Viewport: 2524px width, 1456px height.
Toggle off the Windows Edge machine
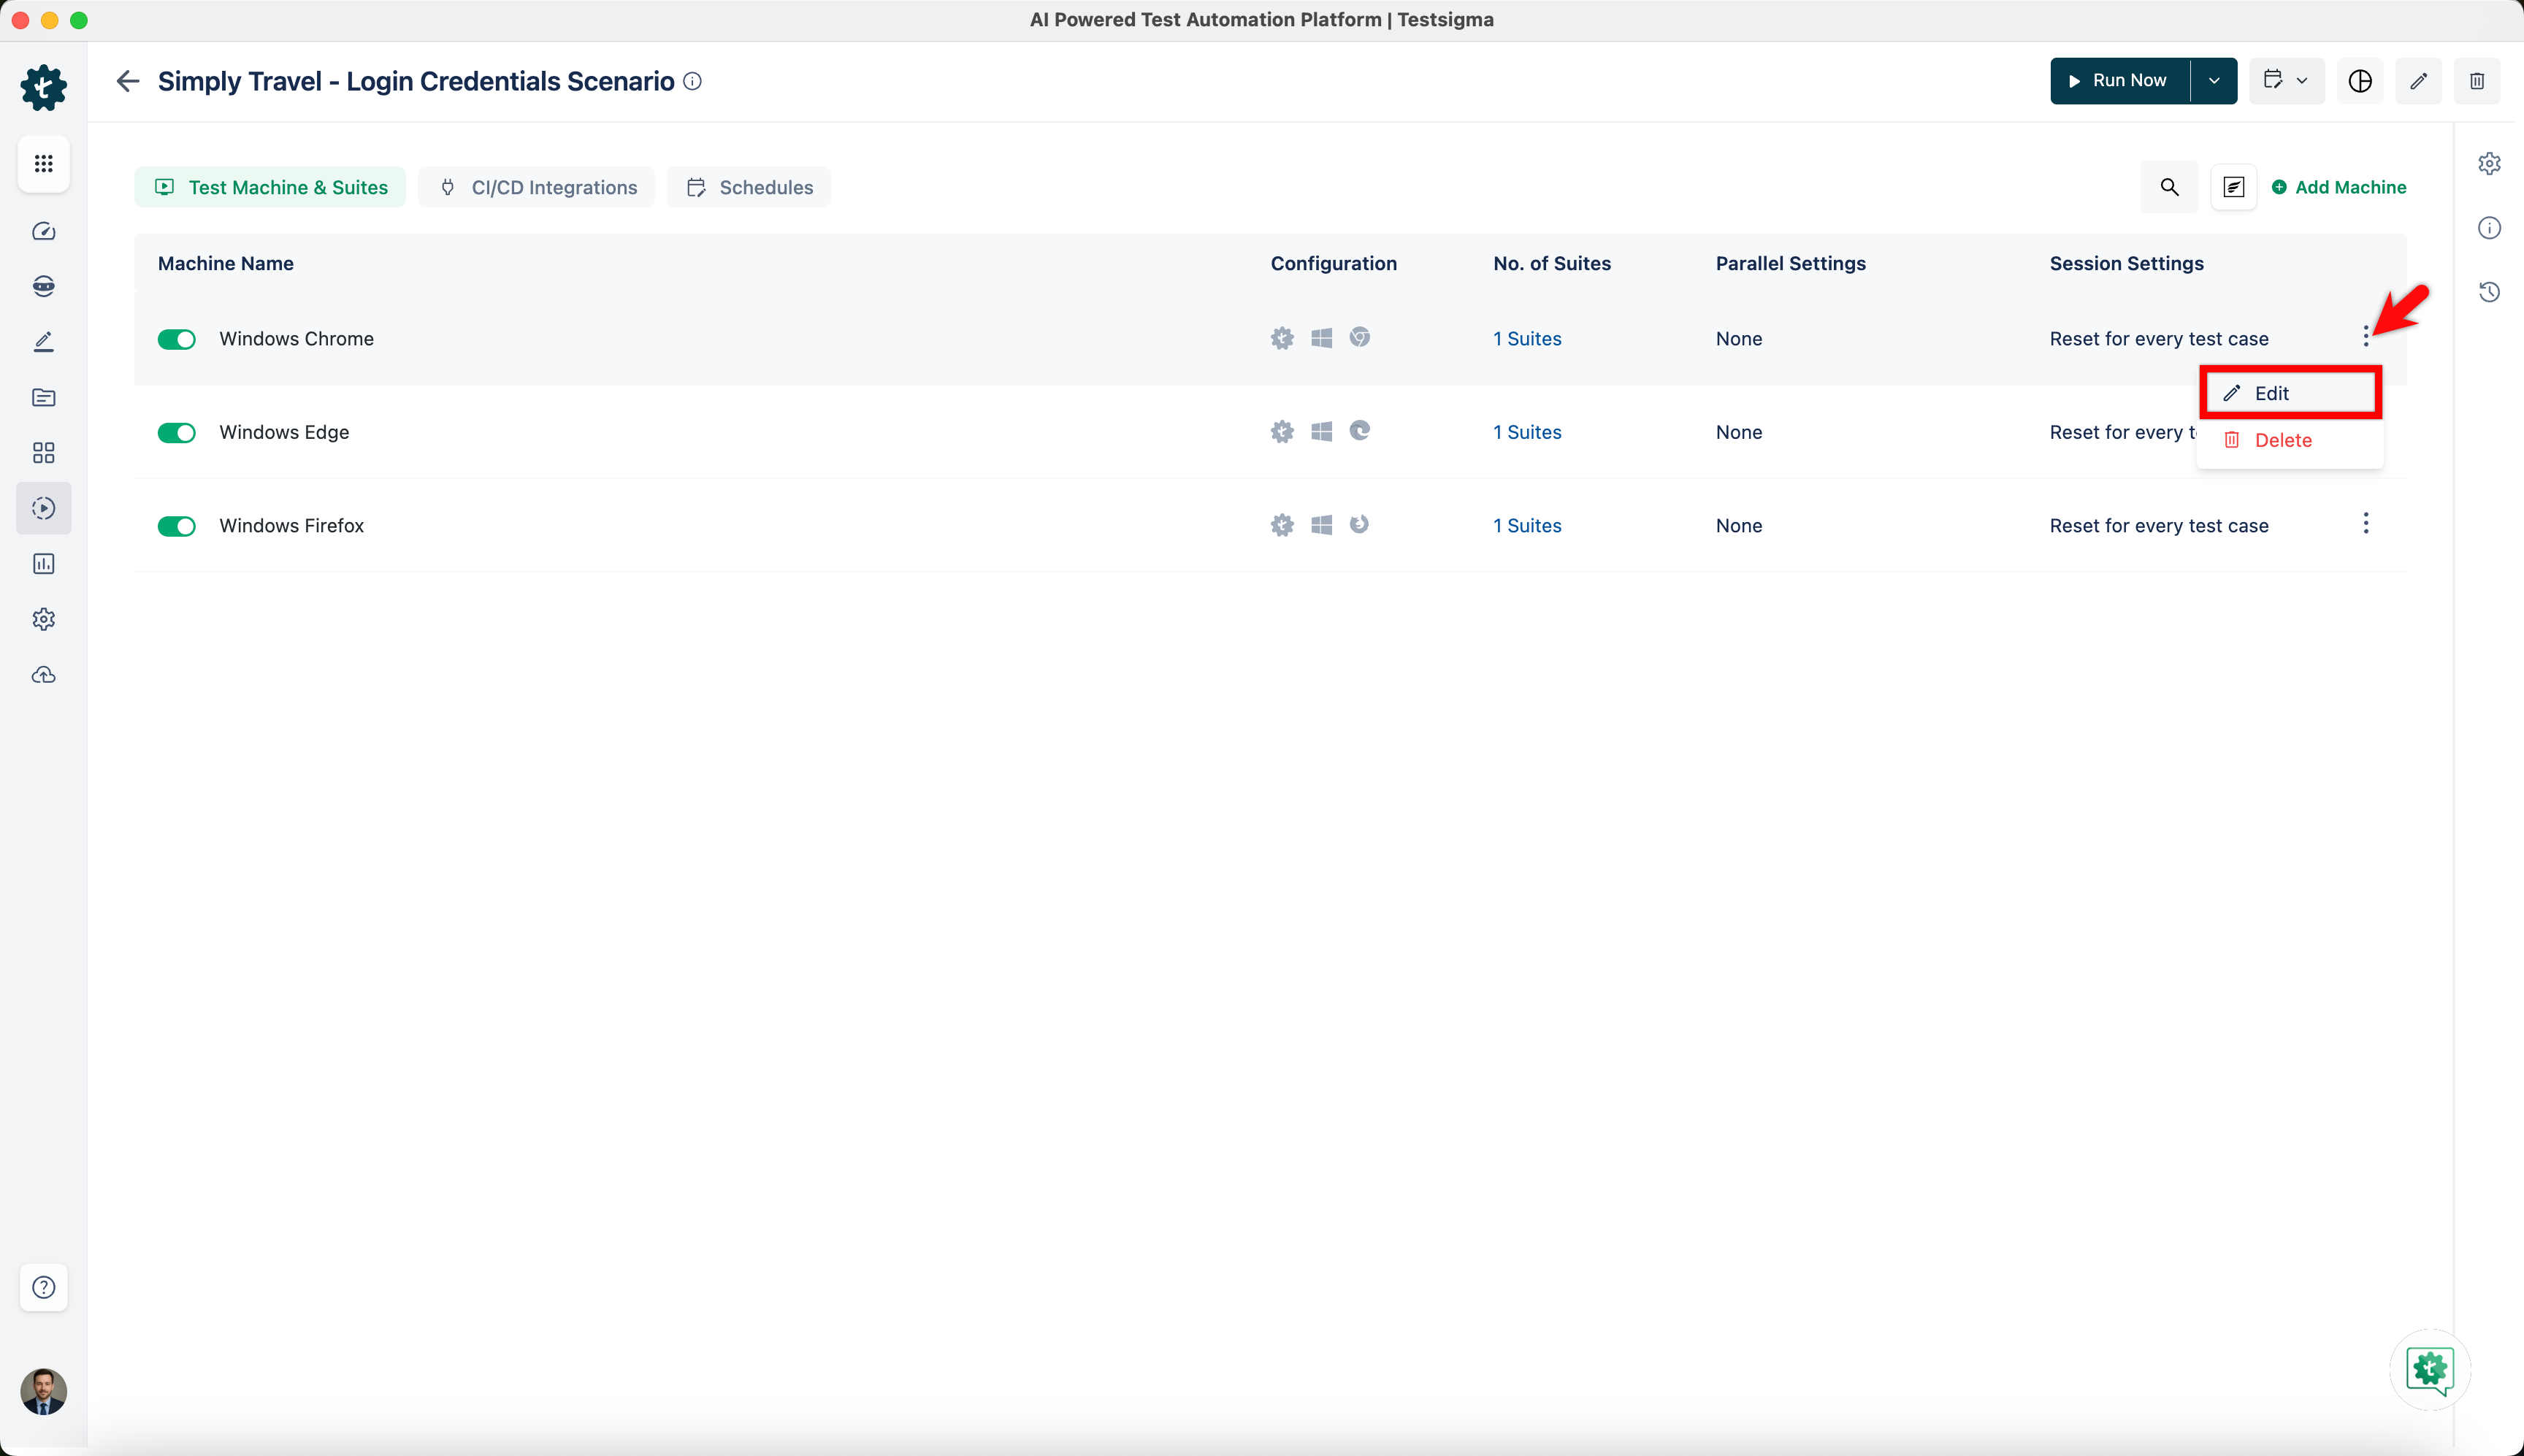[177, 433]
